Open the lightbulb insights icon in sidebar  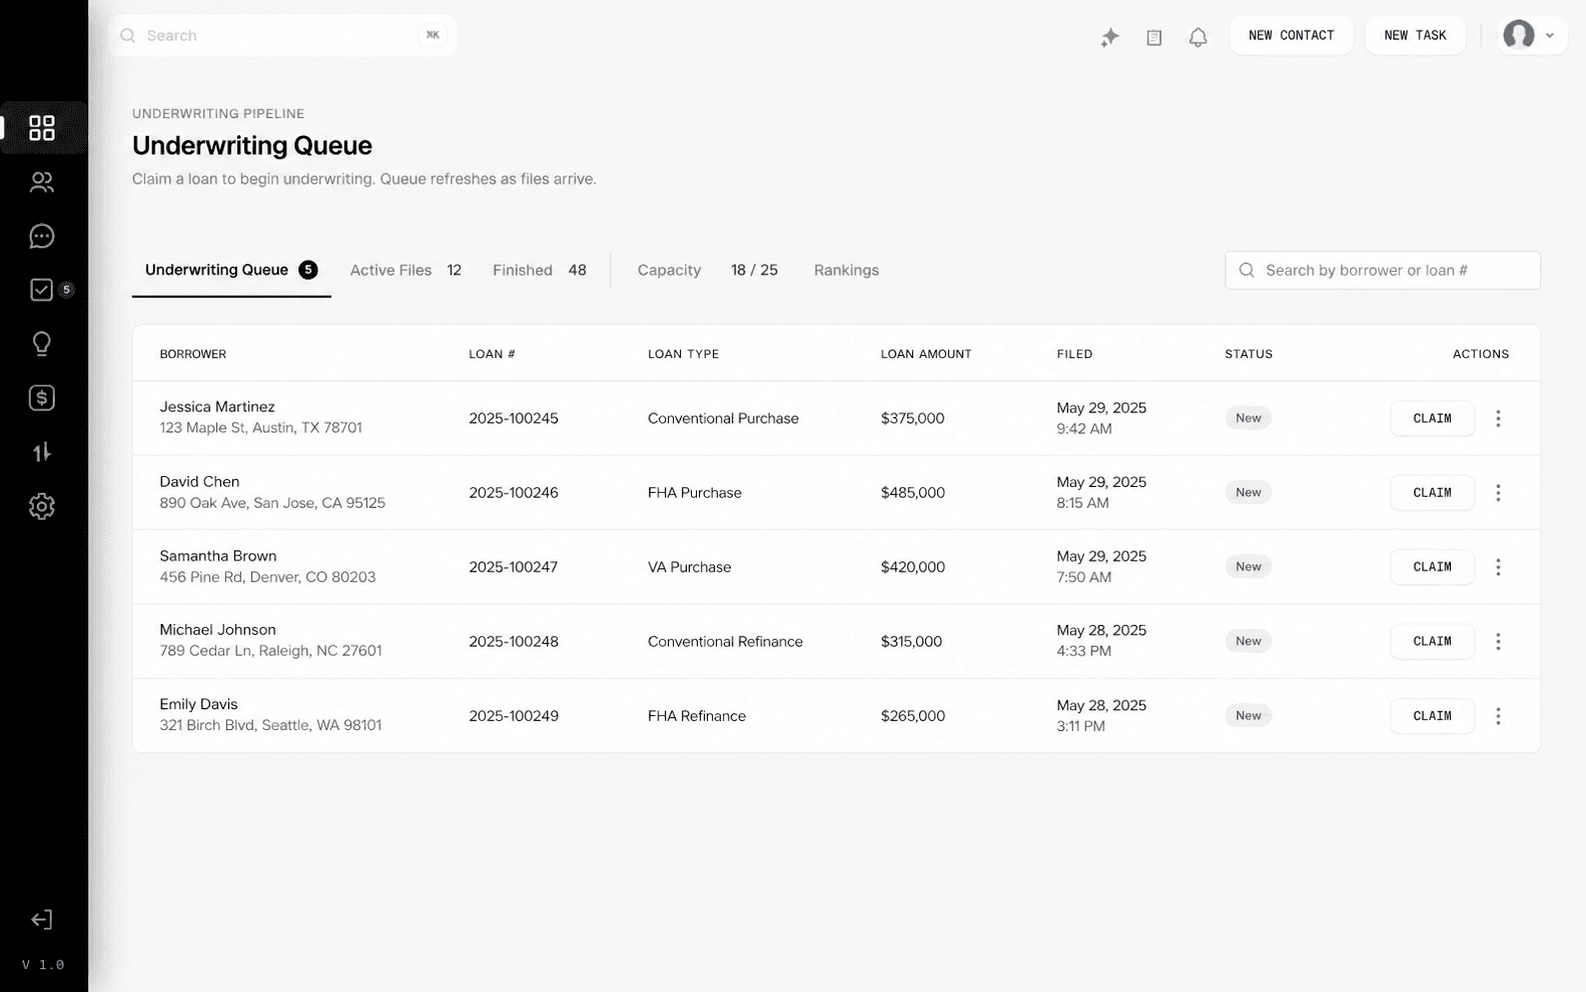42,344
